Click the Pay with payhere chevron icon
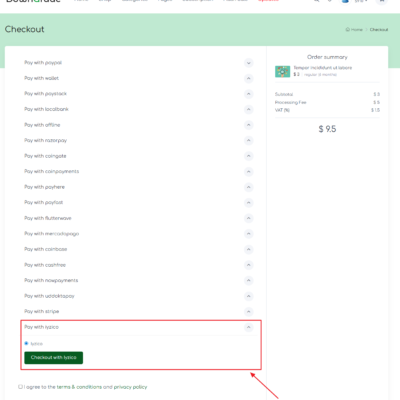Image resolution: width=400 pixels, height=400 pixels. point(248,187)
